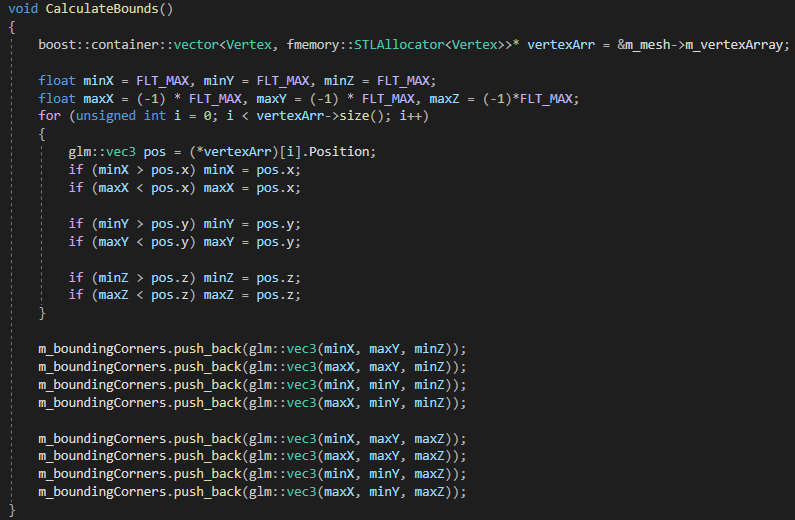Click push_back line with vec3(maxX, maxY, minZ)
The width and height of the screenshot is (795, 520).
(252, 366)
